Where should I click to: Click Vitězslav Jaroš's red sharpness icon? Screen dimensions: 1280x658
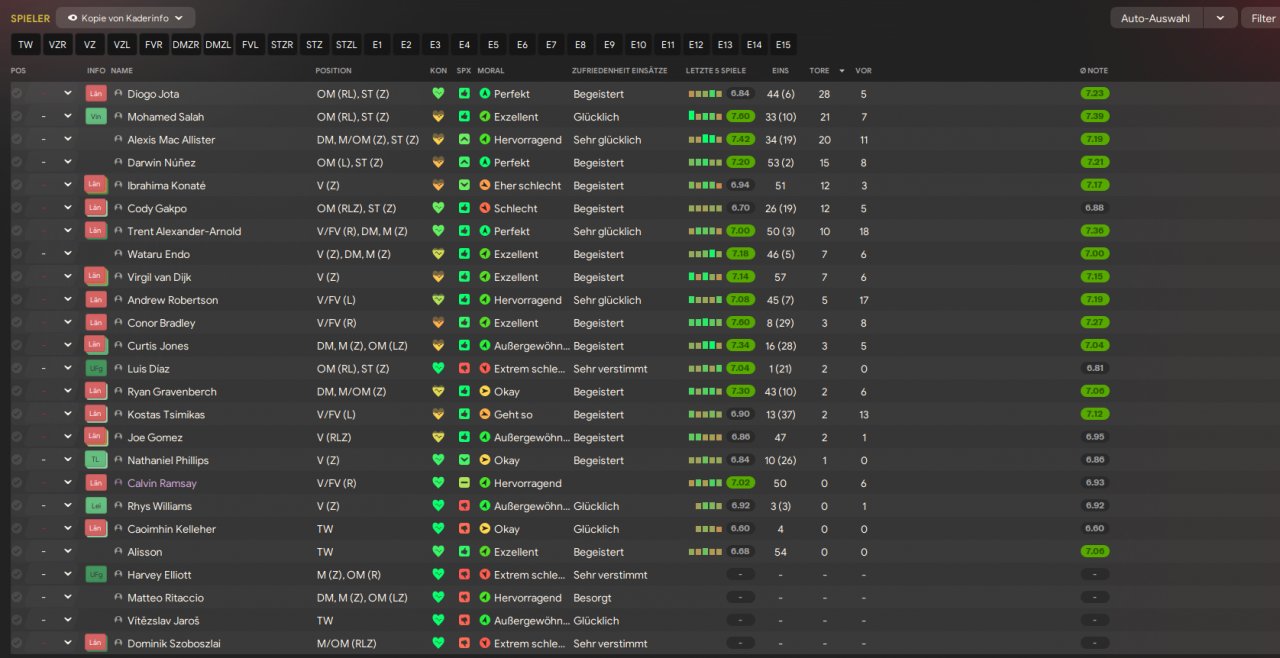coord(464,620)
